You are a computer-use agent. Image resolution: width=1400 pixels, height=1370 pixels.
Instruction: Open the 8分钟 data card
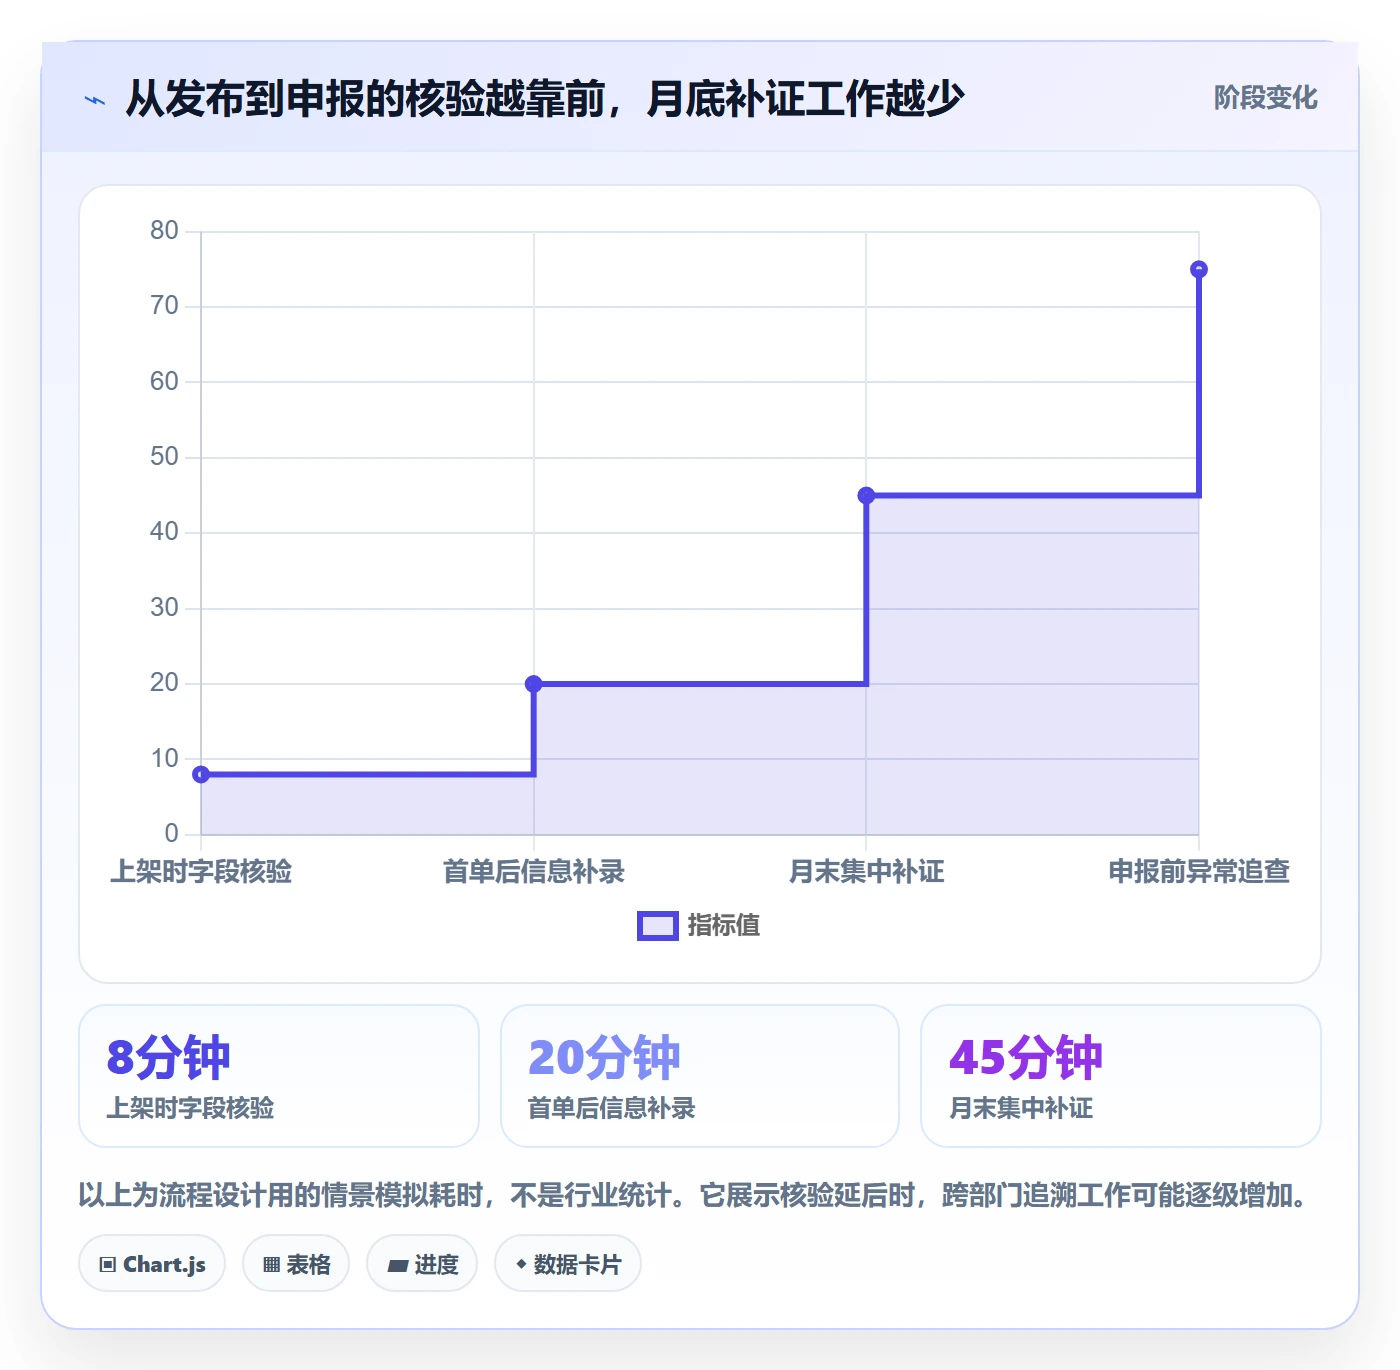279,1076
